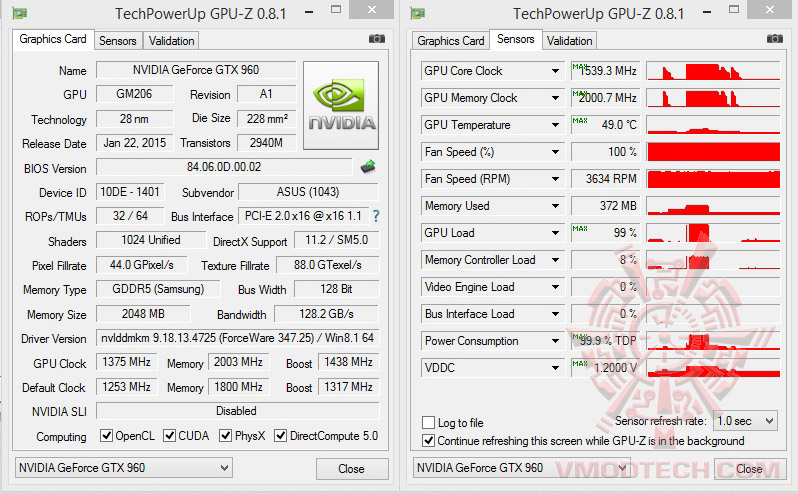The image size is (798, 494).
Task: Click the Memory Type value GDDR5 (Samsung)
Action: click(158, 289)
